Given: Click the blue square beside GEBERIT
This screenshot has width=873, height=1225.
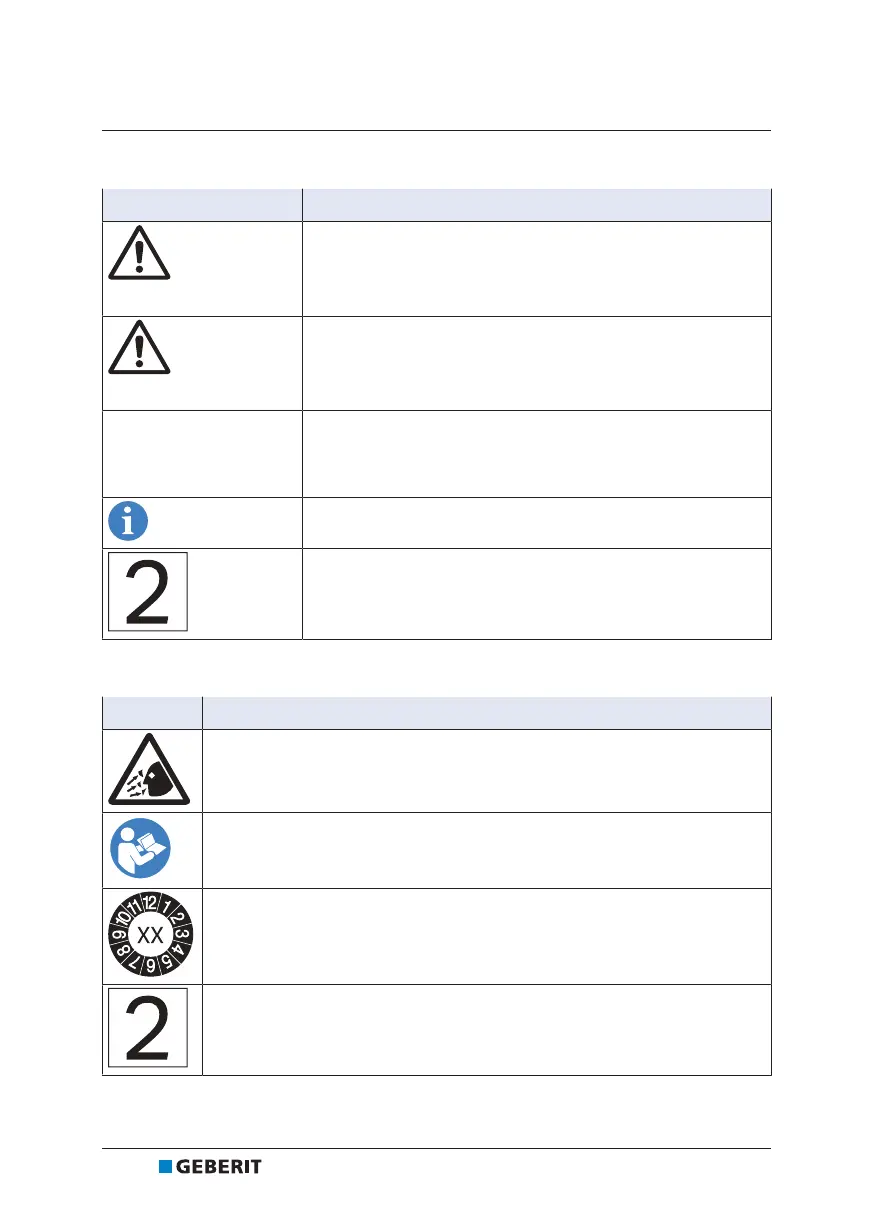Looking at the screenshot, I should pyautogui.click(x=165, y=1167).
